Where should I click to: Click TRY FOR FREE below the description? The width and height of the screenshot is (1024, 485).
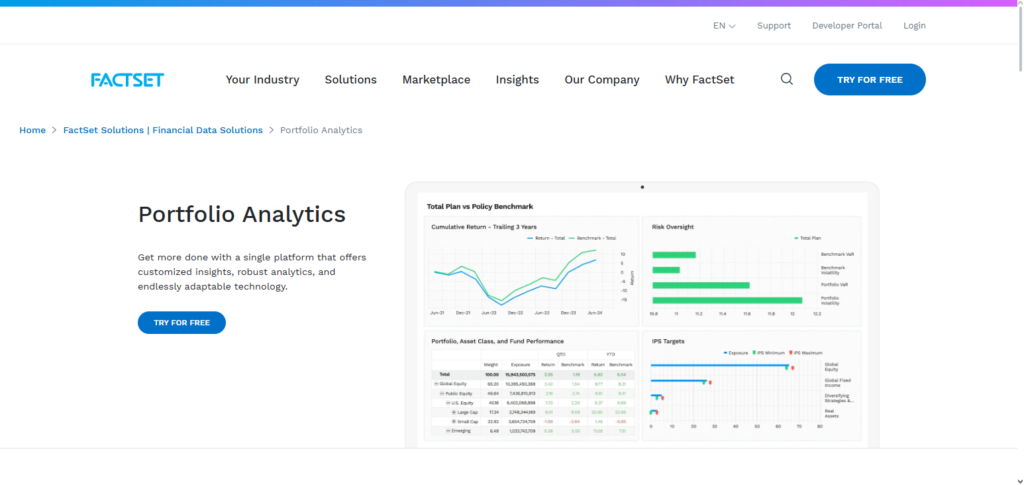click(x=182, y=322)
